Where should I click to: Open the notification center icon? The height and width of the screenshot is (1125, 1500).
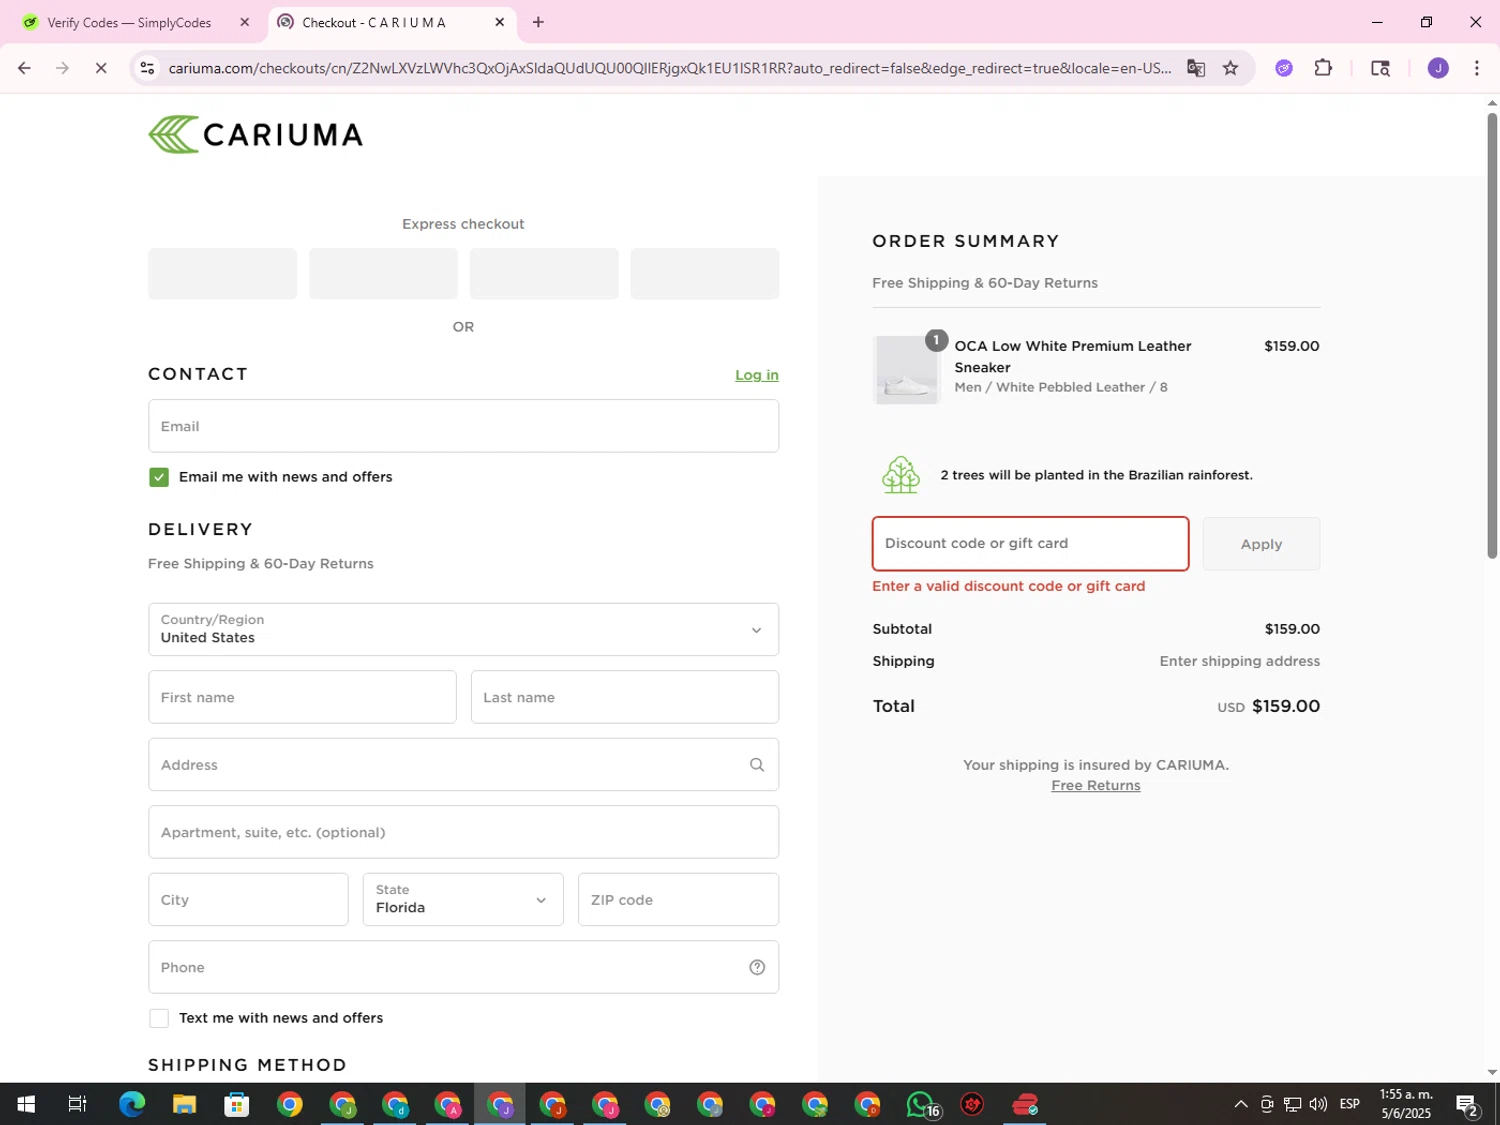[1467, 1105]
